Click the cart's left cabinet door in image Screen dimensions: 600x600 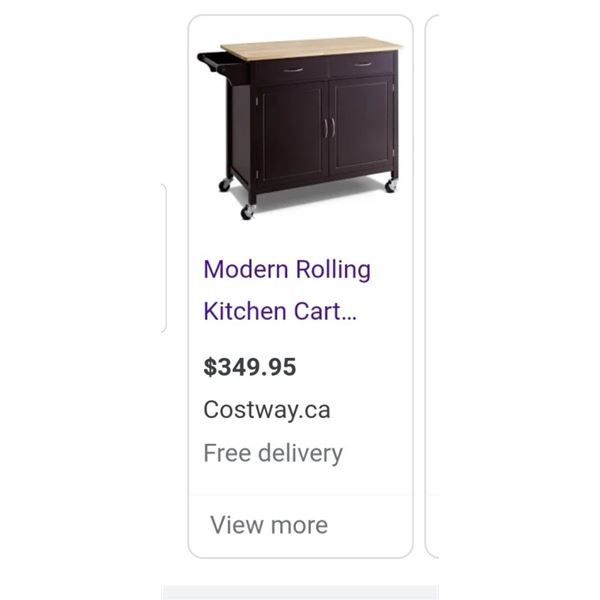tap(291, 132)
